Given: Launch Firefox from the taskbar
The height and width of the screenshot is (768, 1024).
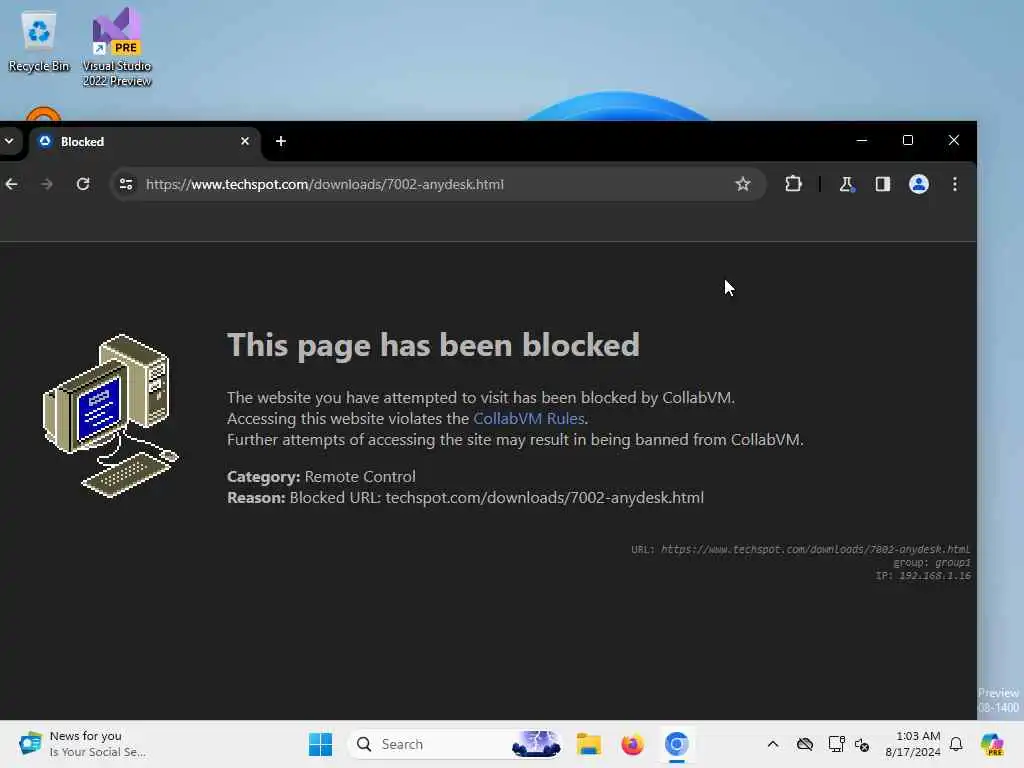Looking at the screenshot, I should point(632,744).
